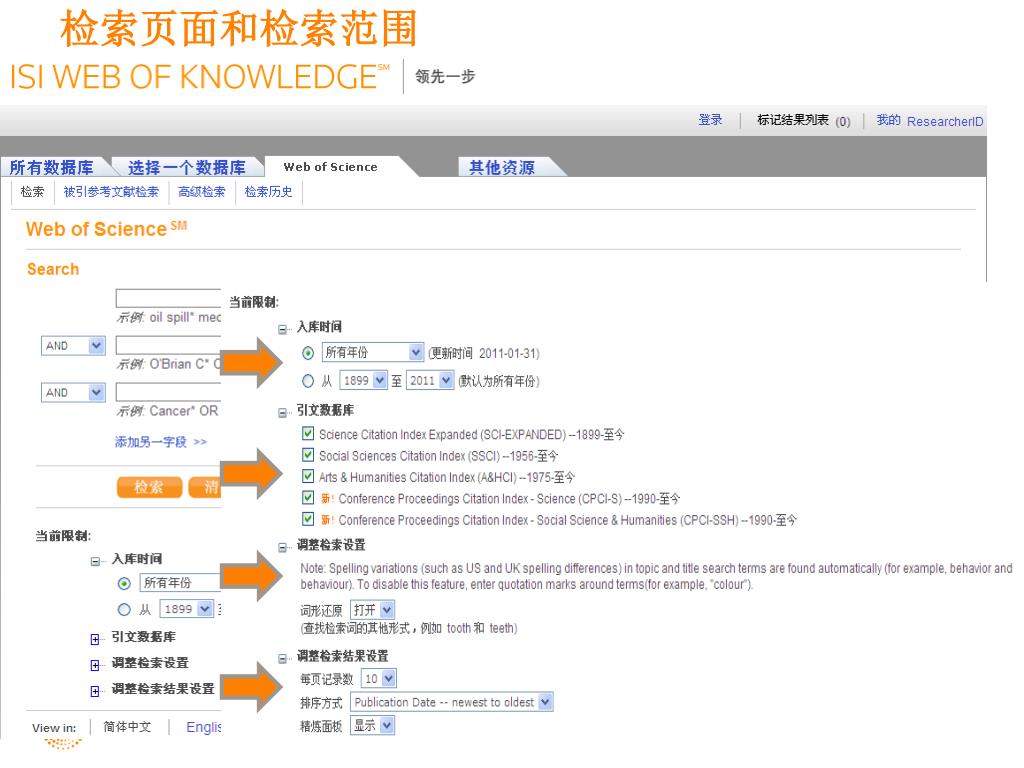
Task: Toggle Arts & Humanities Citation Index checkbox
Action: 308,477
